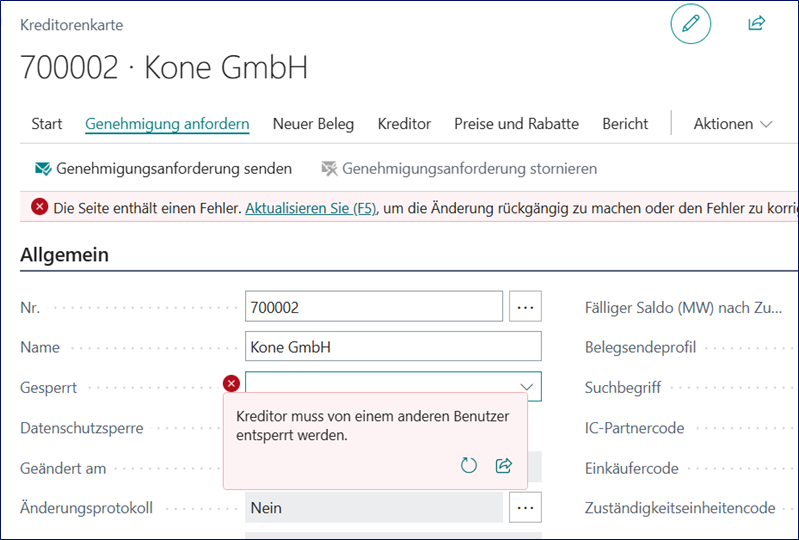Click the send approval request envelope icon
The image size is (799, 540).
43,168
